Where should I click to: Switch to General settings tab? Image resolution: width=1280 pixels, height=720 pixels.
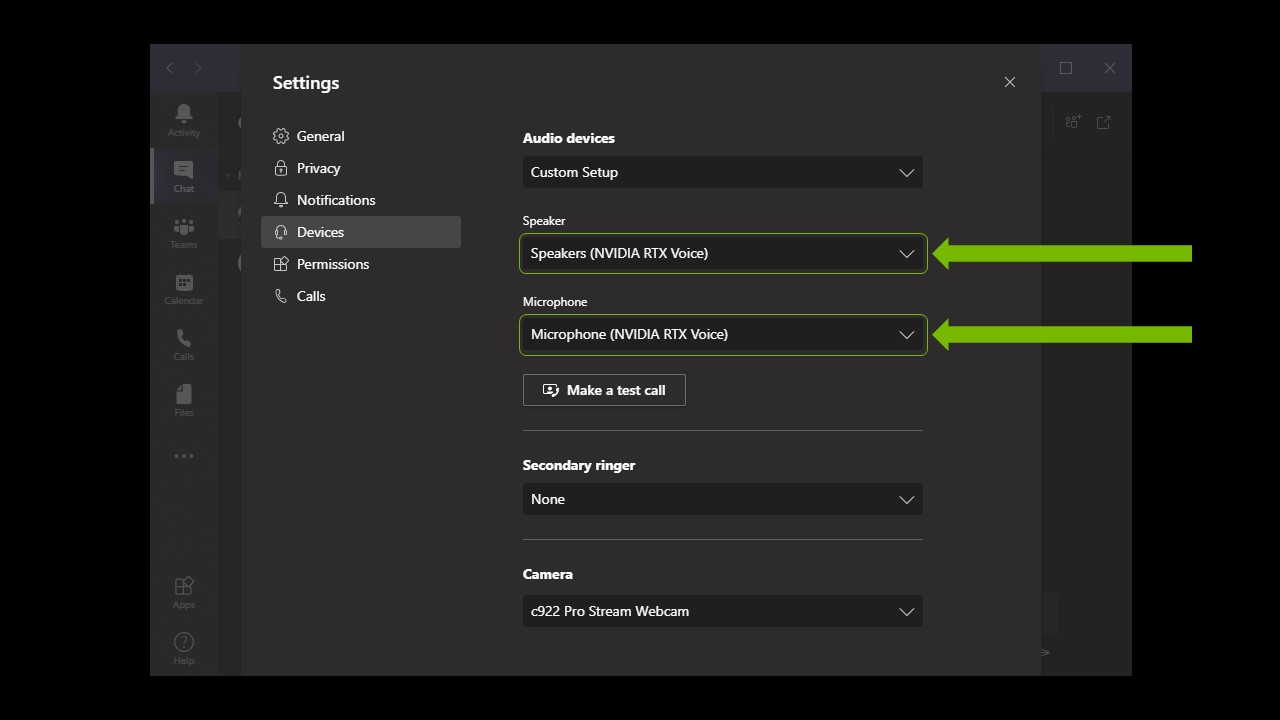320,136
